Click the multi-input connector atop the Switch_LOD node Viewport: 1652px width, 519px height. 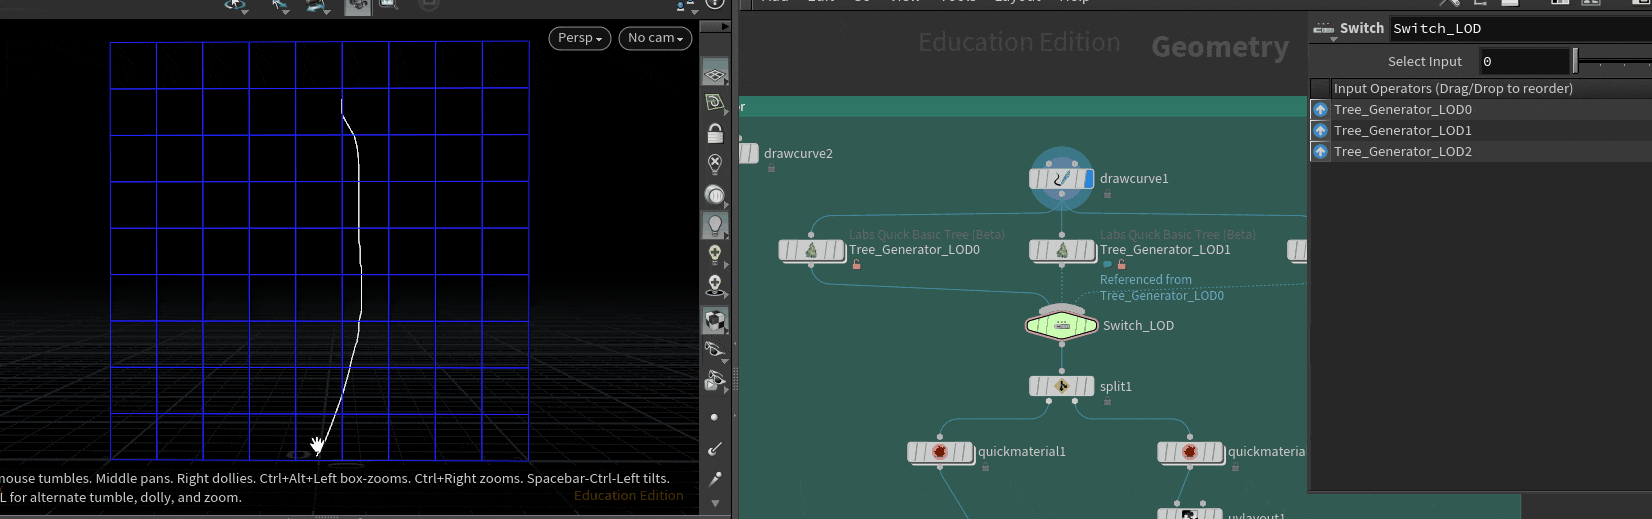click(x=1062, y=308)
